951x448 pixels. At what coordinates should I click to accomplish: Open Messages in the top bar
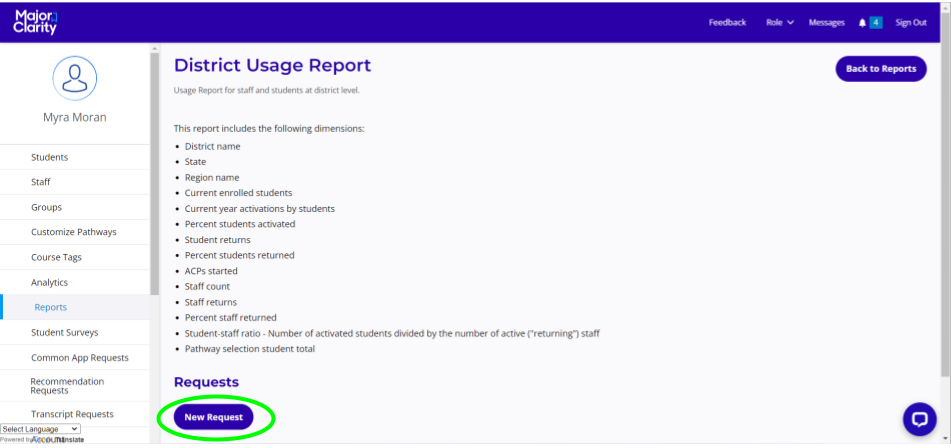click(x=826, y=23)
